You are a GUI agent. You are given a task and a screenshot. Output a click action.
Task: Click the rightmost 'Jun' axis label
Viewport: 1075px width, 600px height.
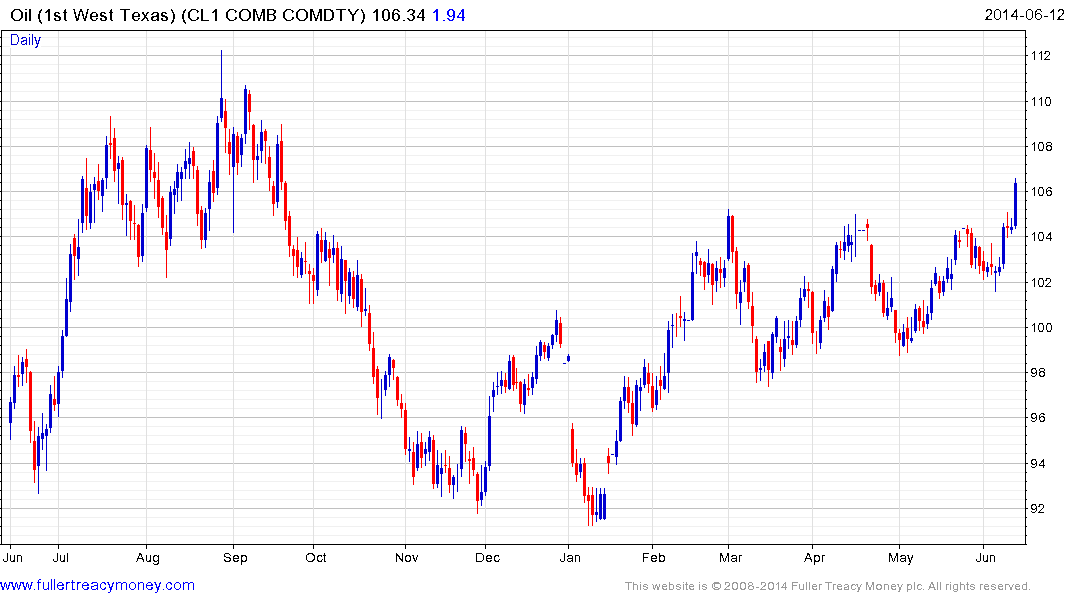[x=985, y=557]
